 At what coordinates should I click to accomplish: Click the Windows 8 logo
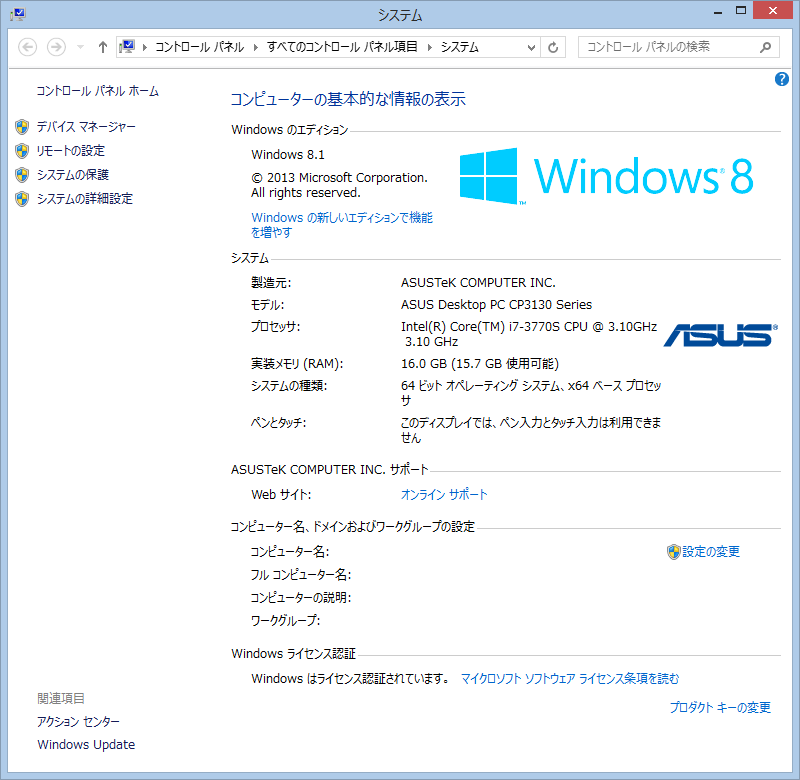coord(606,177)
